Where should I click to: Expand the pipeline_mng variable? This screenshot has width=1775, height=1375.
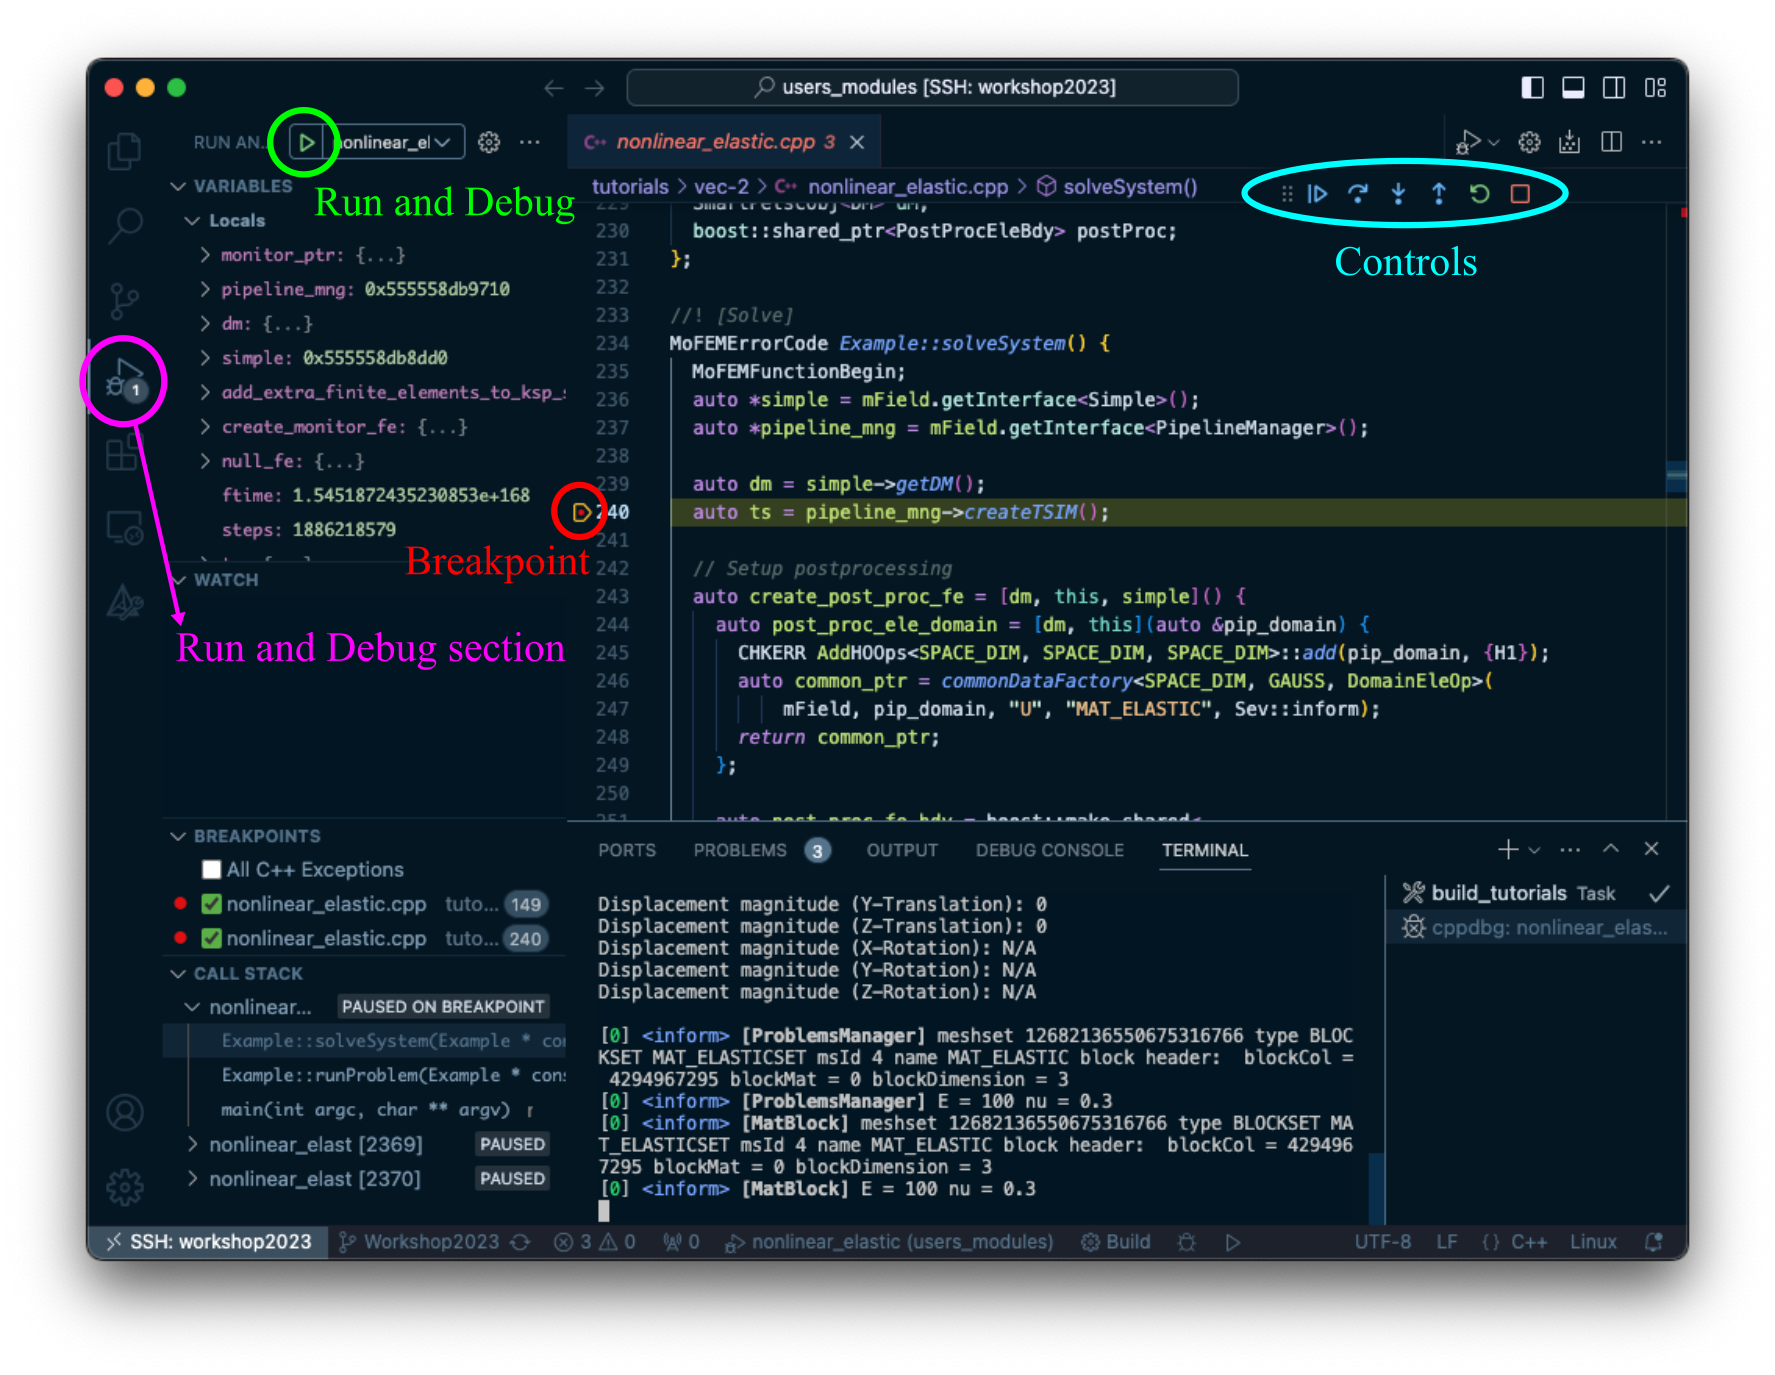pos(203,289)
